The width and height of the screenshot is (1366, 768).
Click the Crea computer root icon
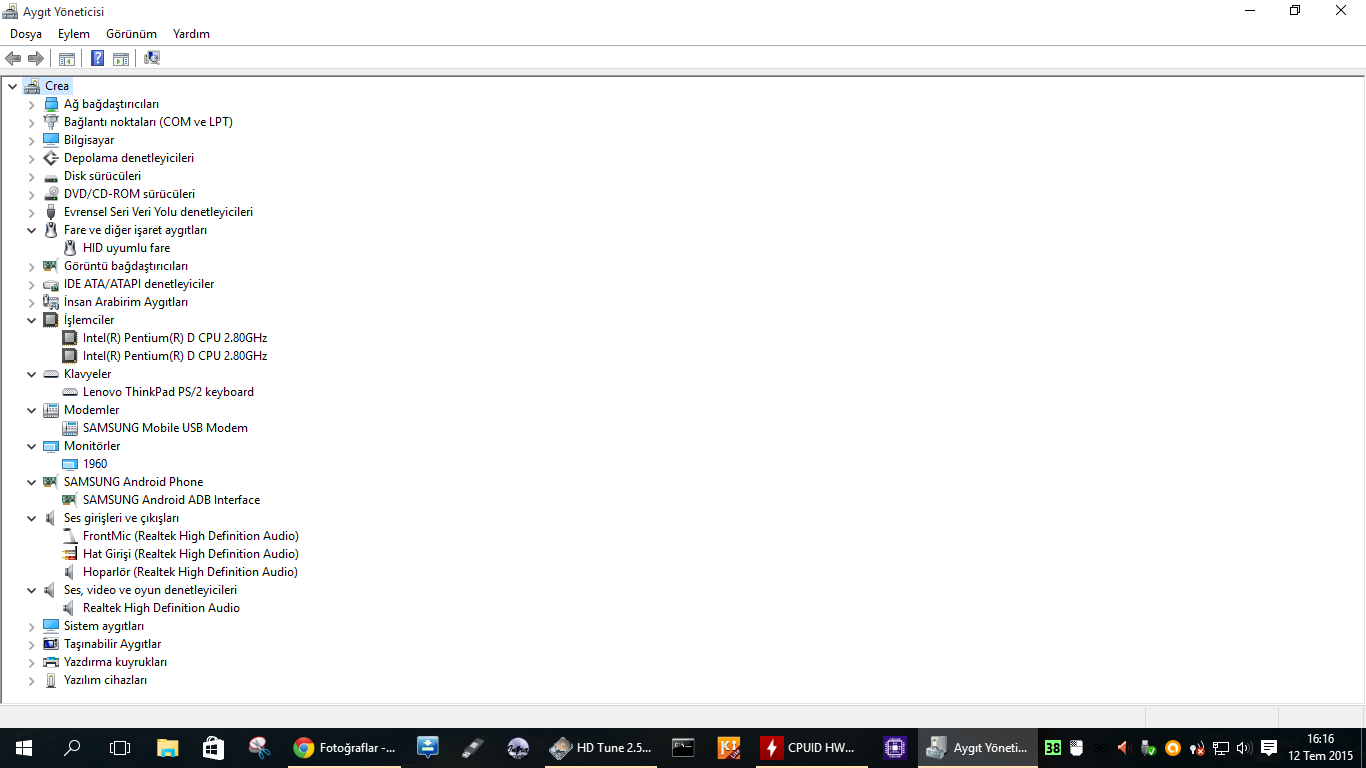pyautogui.click(x=32, y=86)
